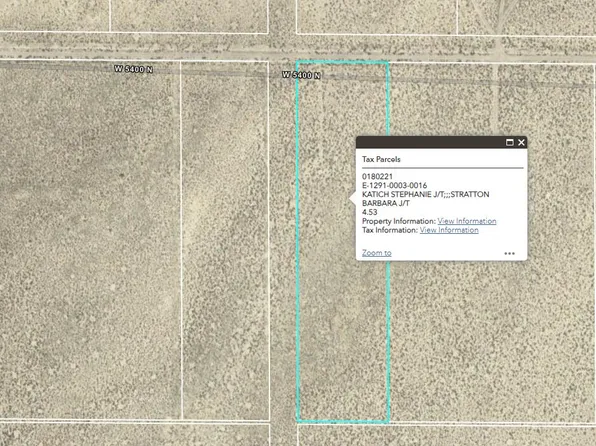The height and width of the screenshot is (446, 596).
Task: Open Property Information View Information link
Action: (467, 221)
